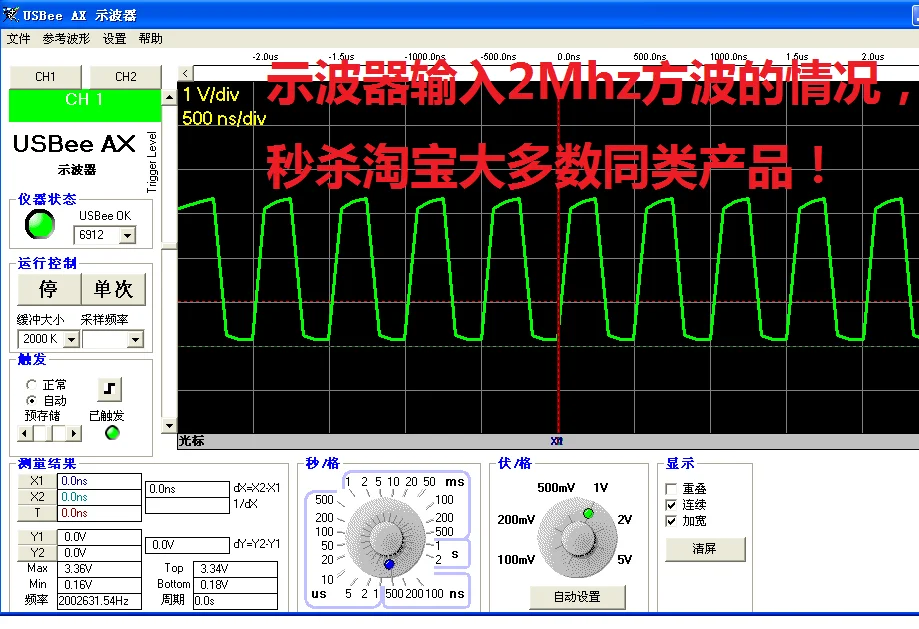Click the volts per division knob
Image resolution: width=919 pixels, height=629 pixels.
pos(578,538)
